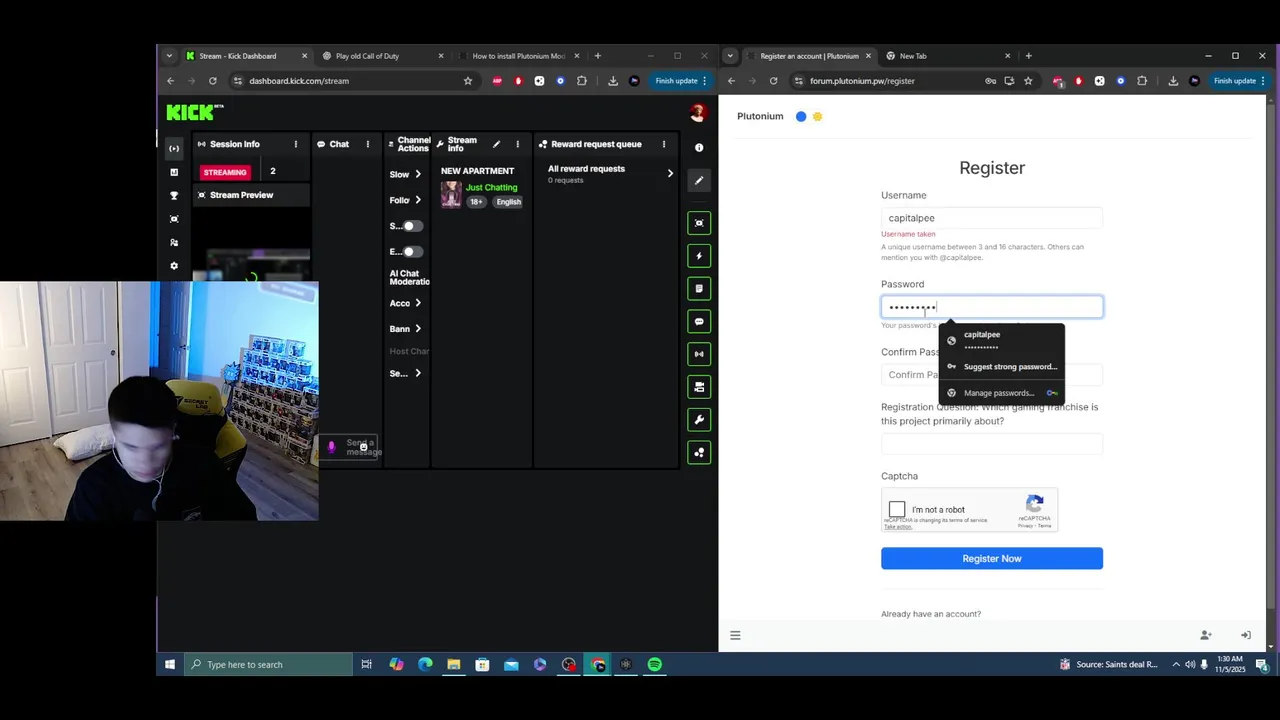
Task: Expand the Bann option in Channel Actions
Action: click(x=405, y=329)
